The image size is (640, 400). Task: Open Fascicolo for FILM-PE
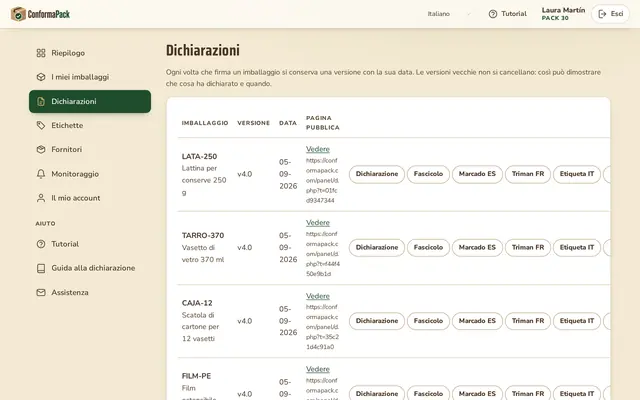click(x=428, y=393)
